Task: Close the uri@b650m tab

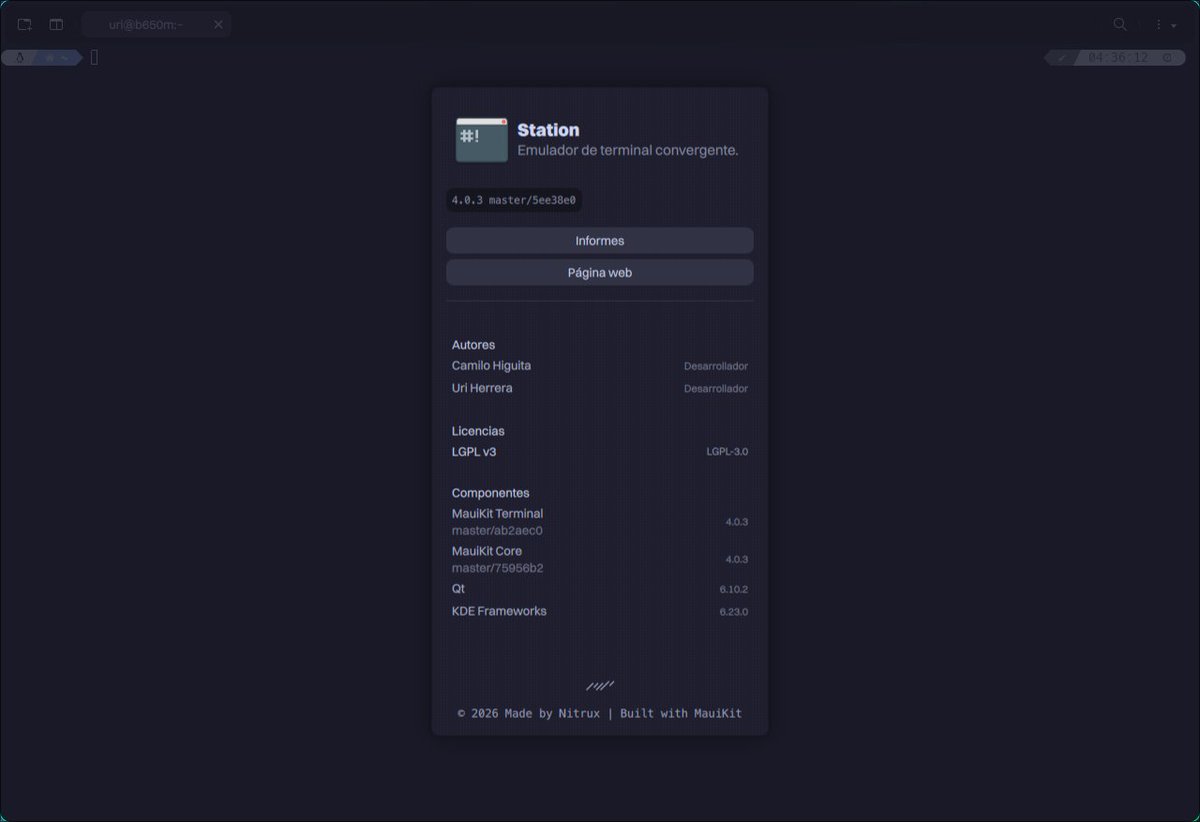Action: [x=218, y=24]
